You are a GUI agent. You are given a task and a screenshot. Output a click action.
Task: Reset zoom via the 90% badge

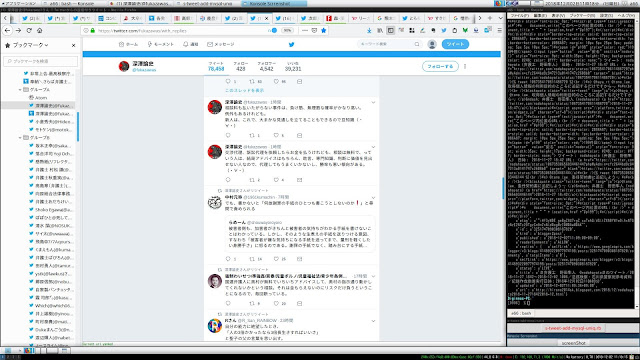pyautogui.click(x=288, y=31)
